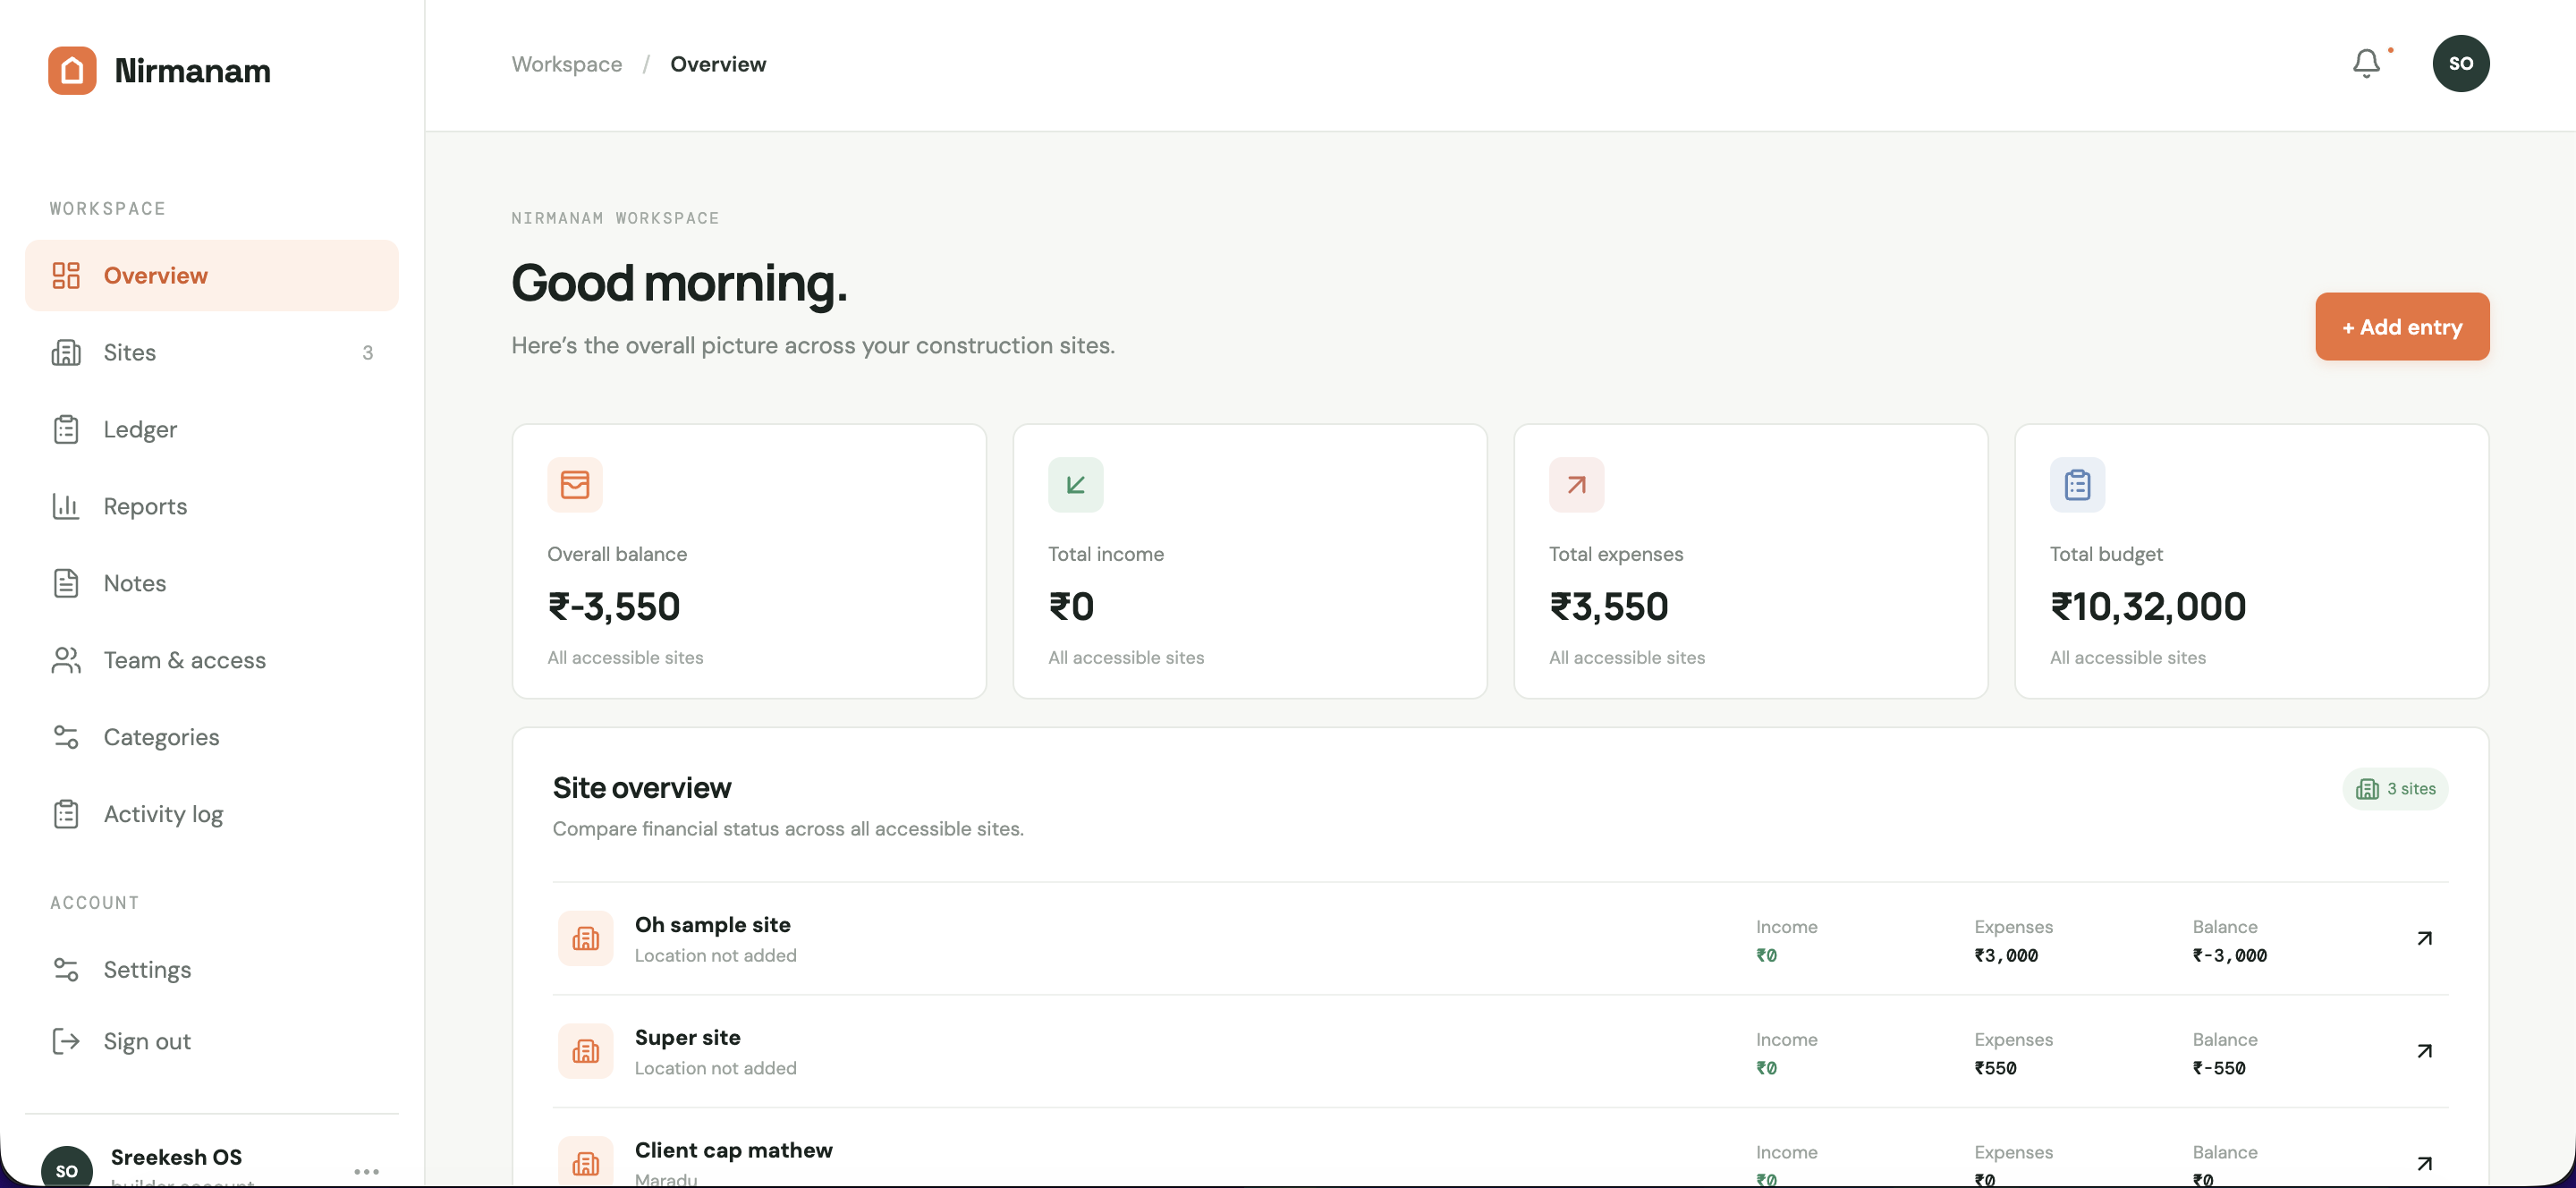The width and height of the screenshot is (2576, 1188).
Task: Click the Overview grid icon in sidebar
Action: pyautogui.click(x=66, y=275)
